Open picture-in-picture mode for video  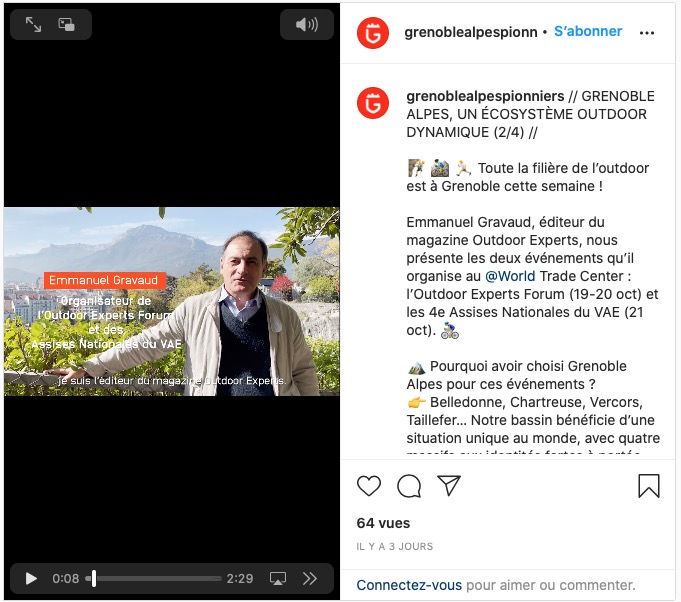(x=66, y=24)
